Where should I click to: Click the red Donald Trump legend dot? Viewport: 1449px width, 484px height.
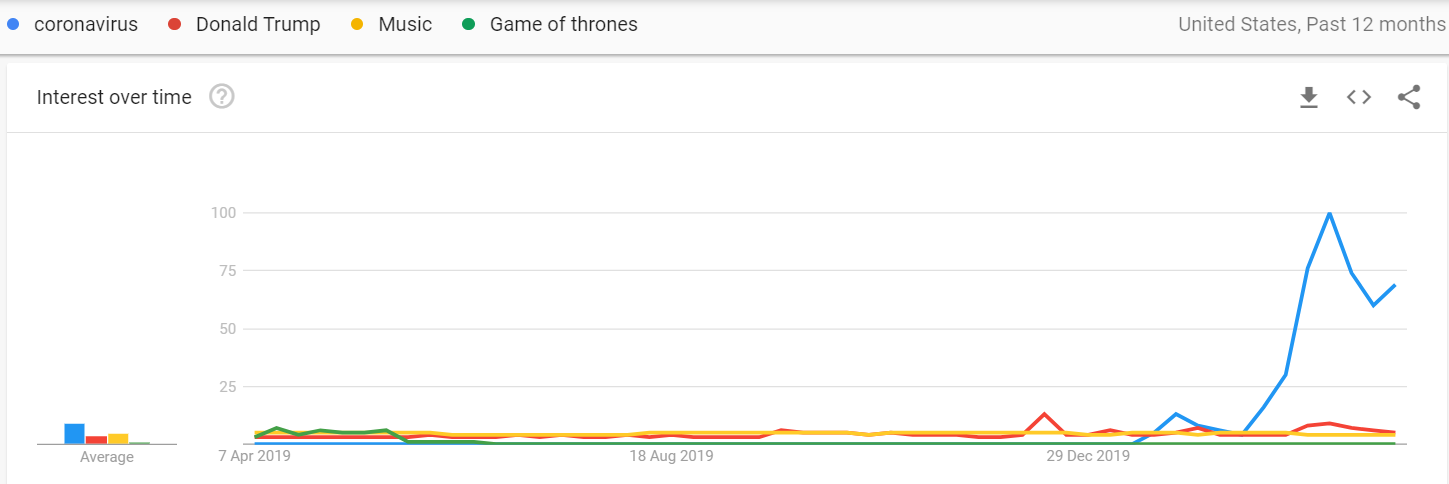coord(175,24)
